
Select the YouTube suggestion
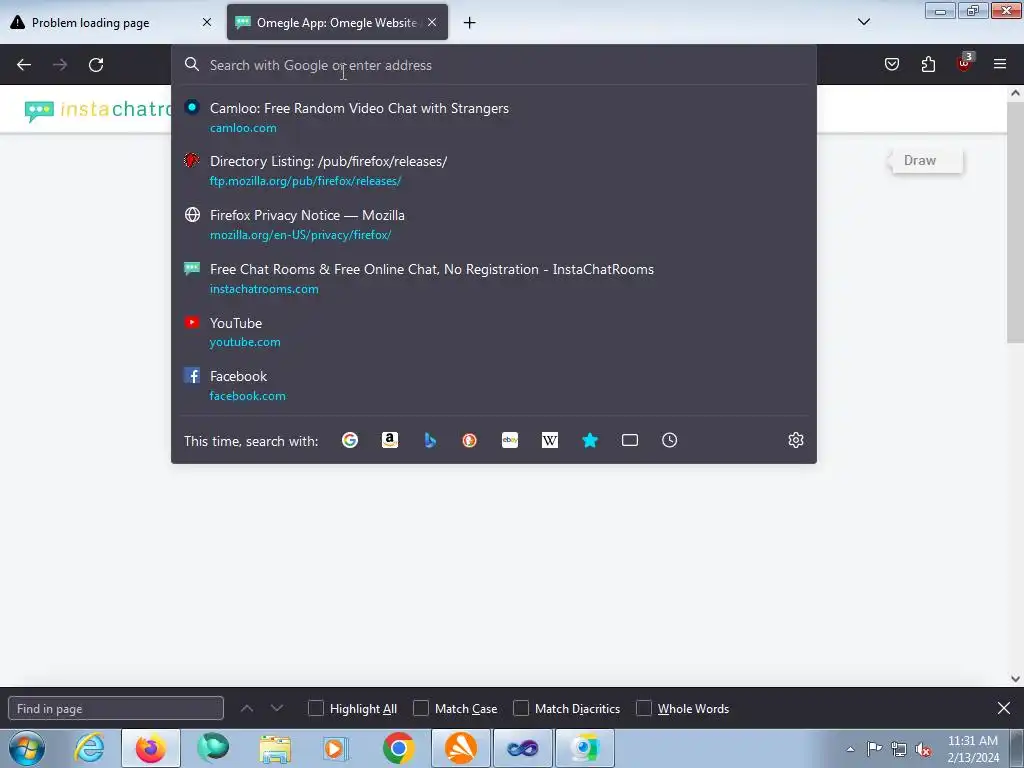(494, 332)
